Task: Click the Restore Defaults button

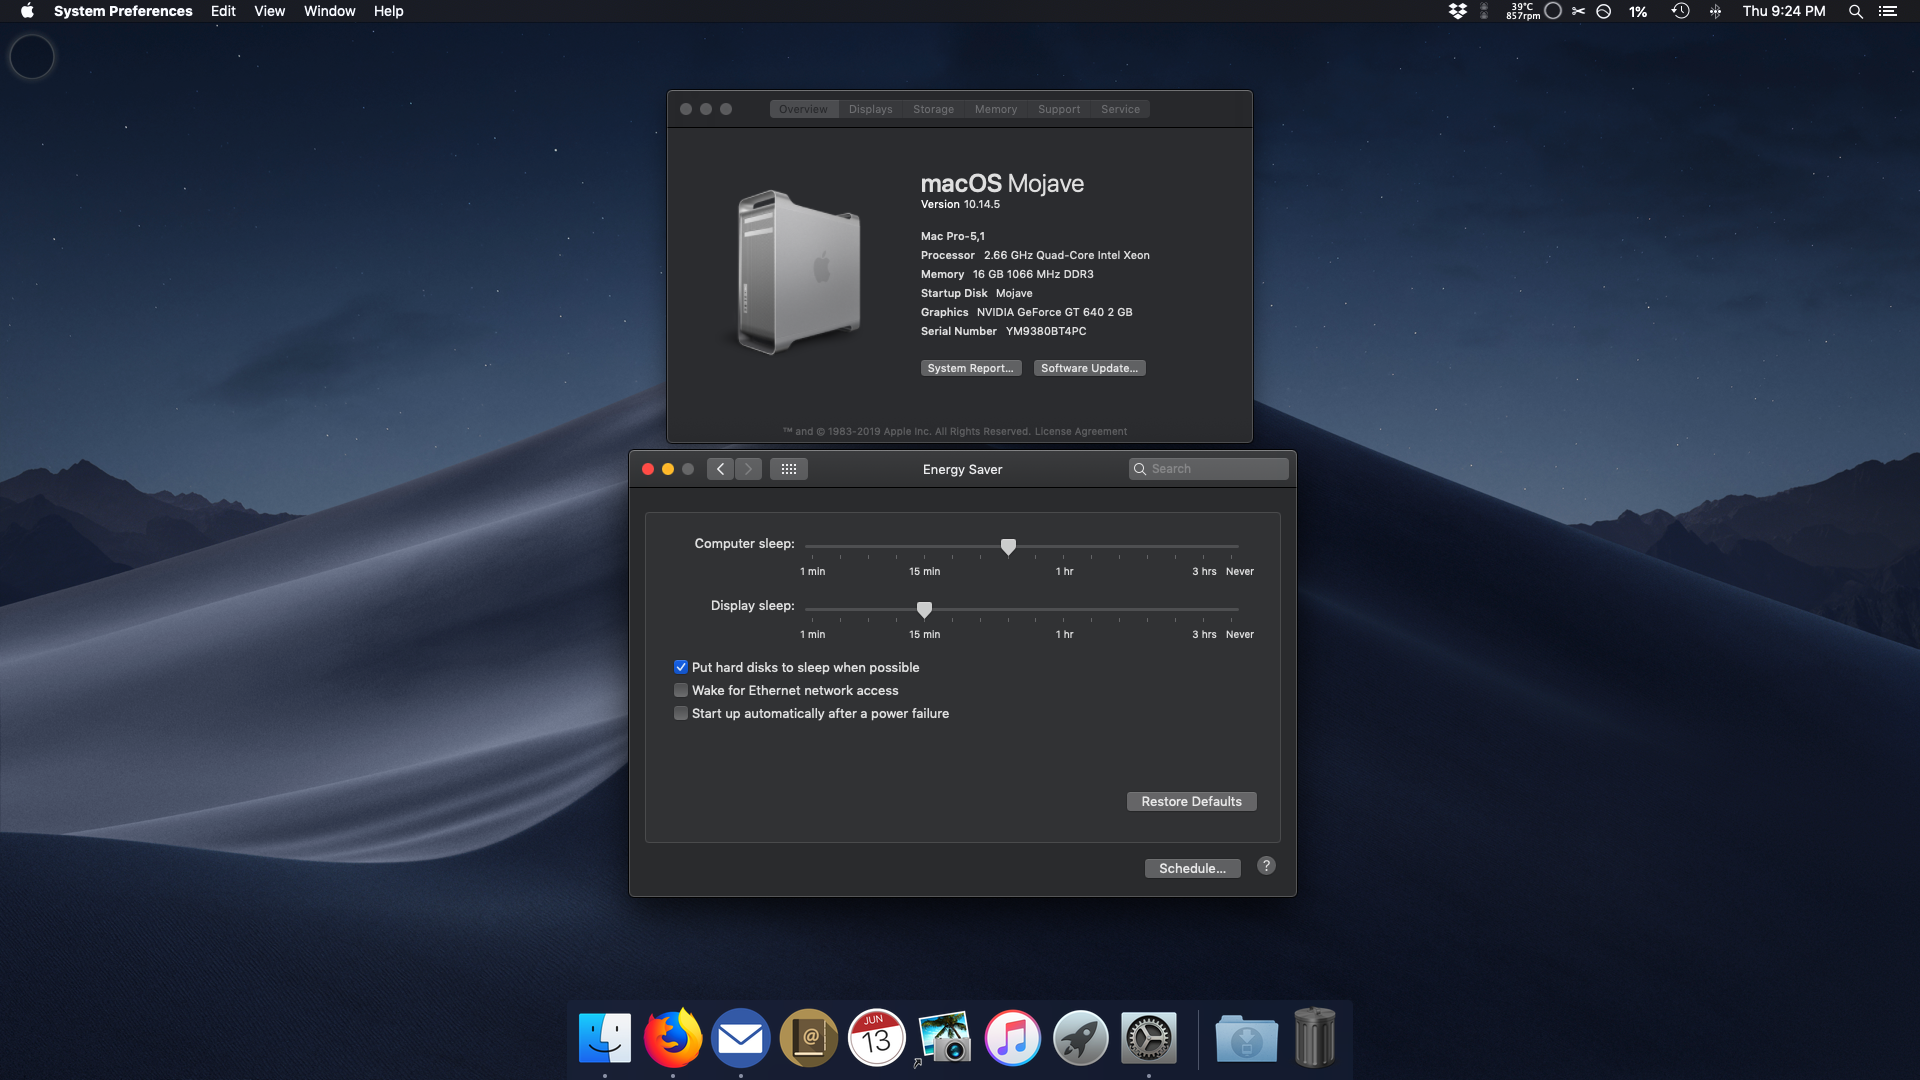Action: click(x=1191, y=801)
